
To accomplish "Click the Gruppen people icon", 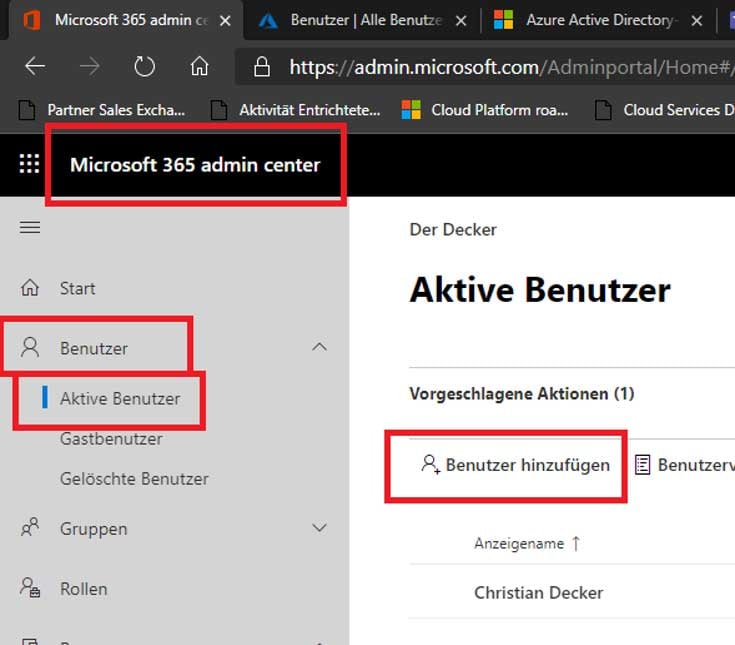I will (x=30, y=527).
